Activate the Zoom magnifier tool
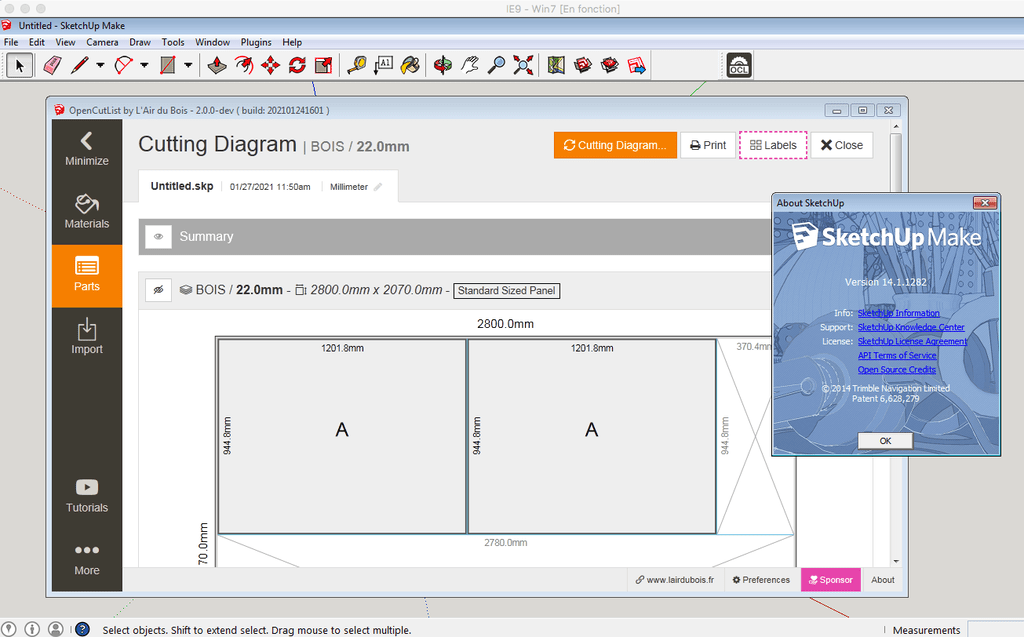The width and height of the screenshot is (1024, 637). click(x=496, y=65)
